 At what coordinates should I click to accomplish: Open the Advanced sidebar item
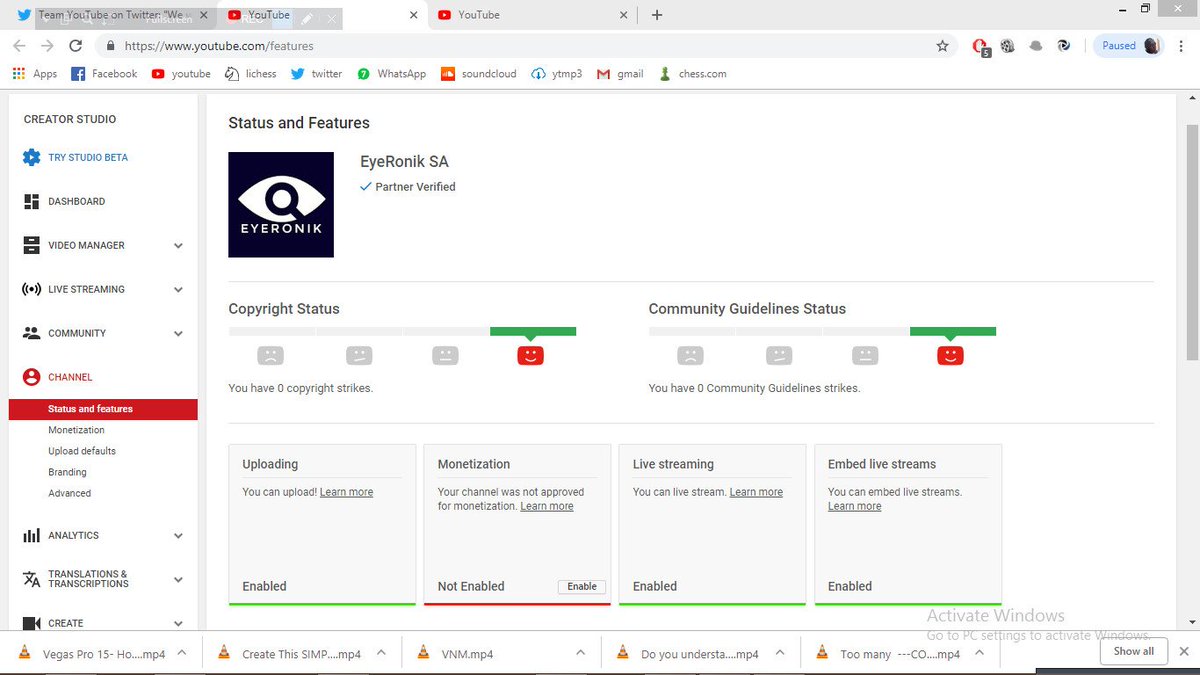[69, 493]
